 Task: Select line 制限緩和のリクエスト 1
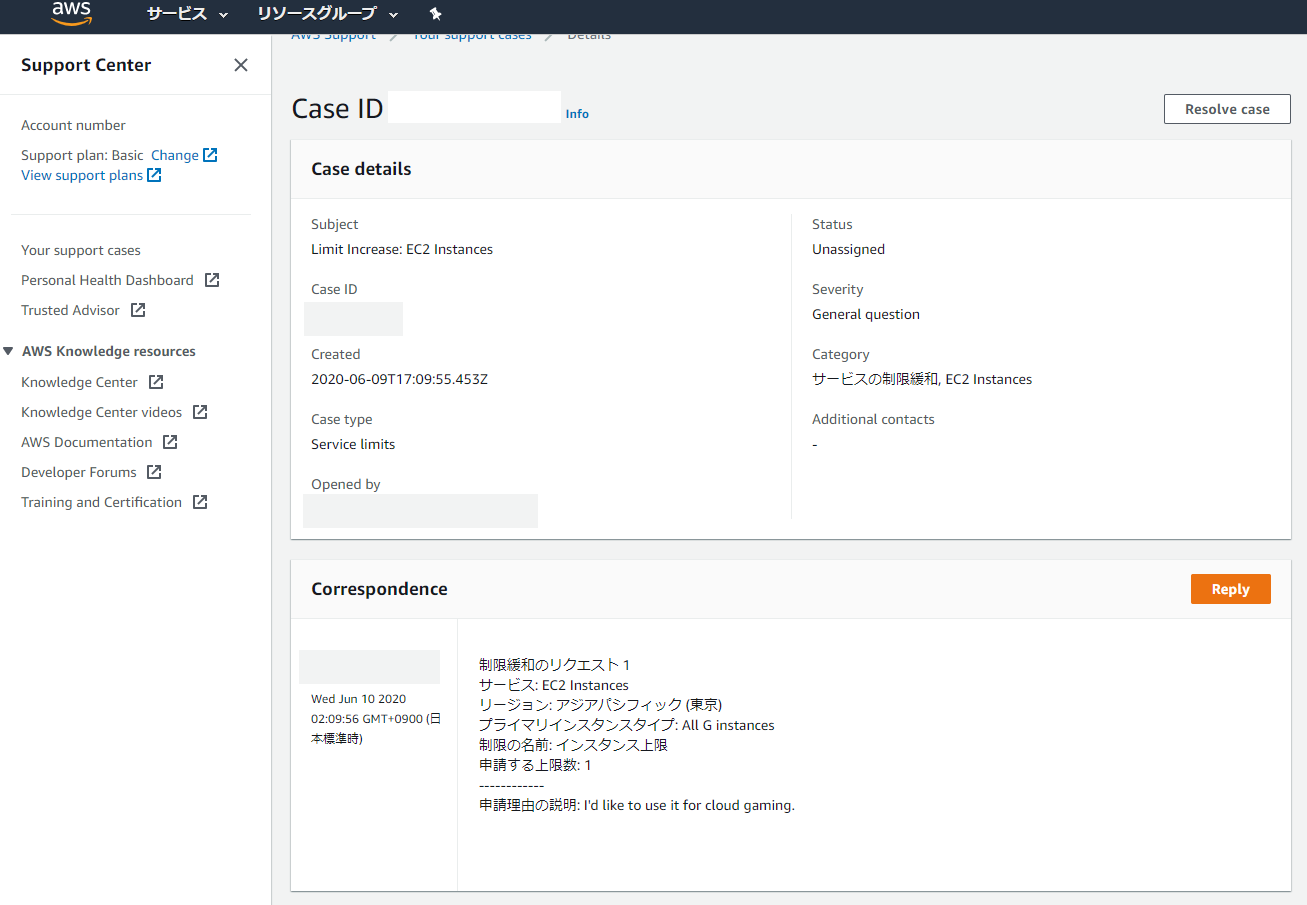554,665
